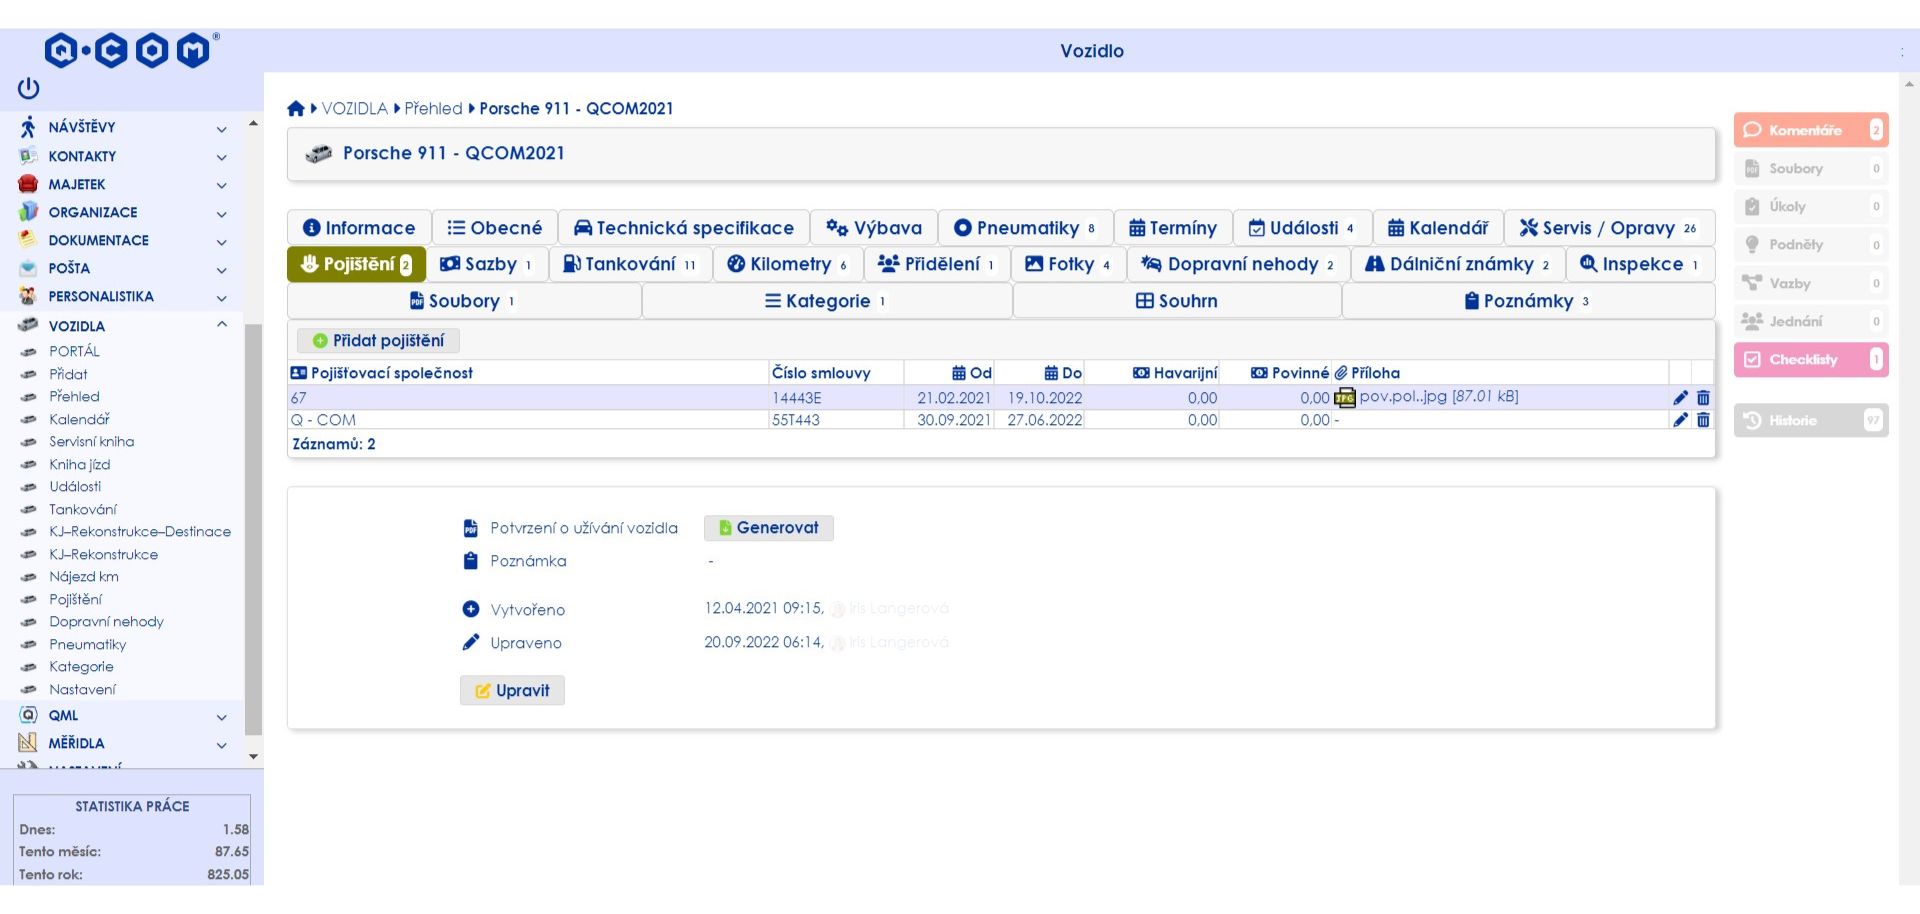Select the Pojištění tab
1920x914 pixels.
click(356, 264)
